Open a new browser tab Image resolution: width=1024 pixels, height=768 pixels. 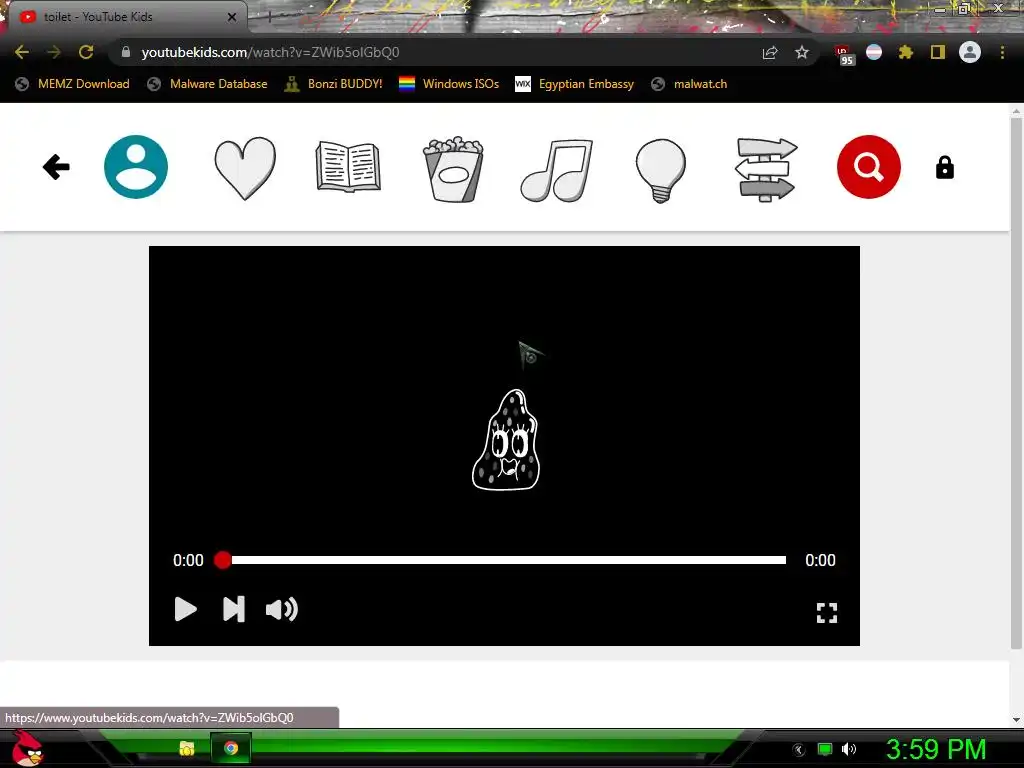click(x=269, y=18)
